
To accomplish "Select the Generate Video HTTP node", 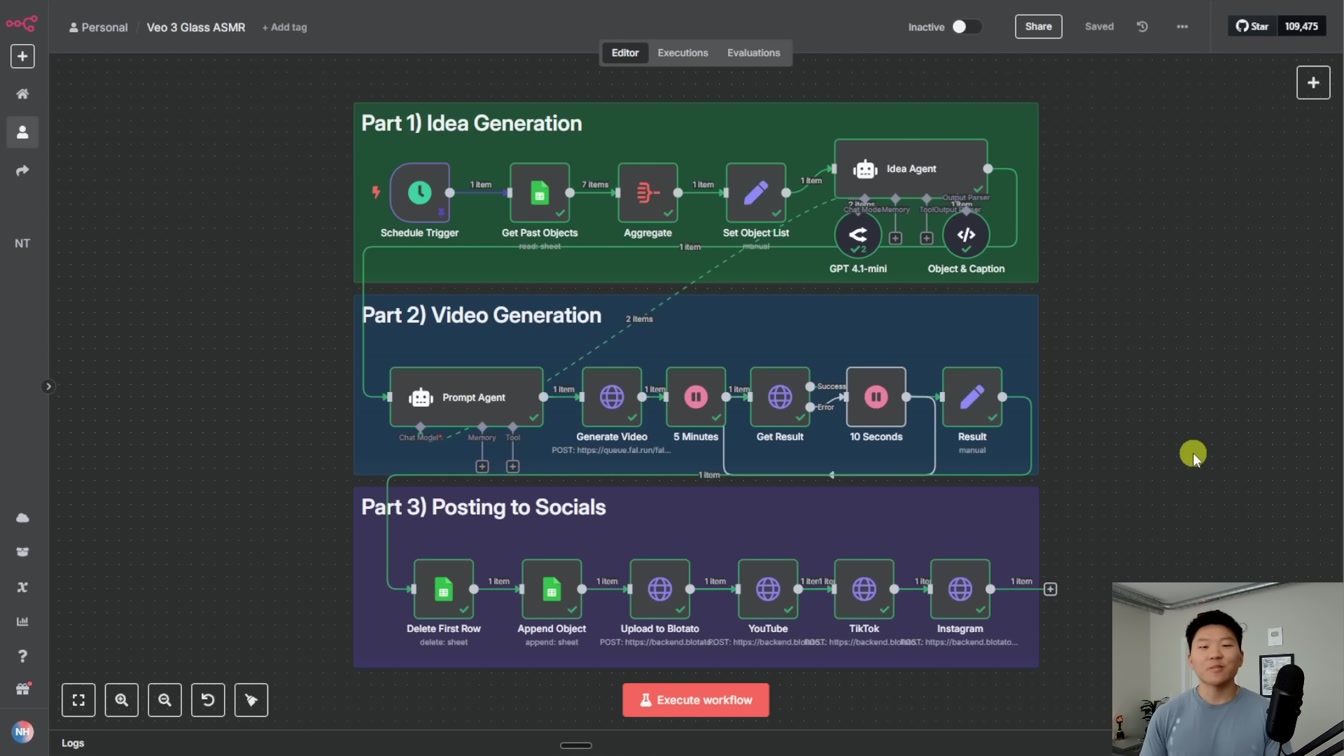I will [x=612, y=397].
